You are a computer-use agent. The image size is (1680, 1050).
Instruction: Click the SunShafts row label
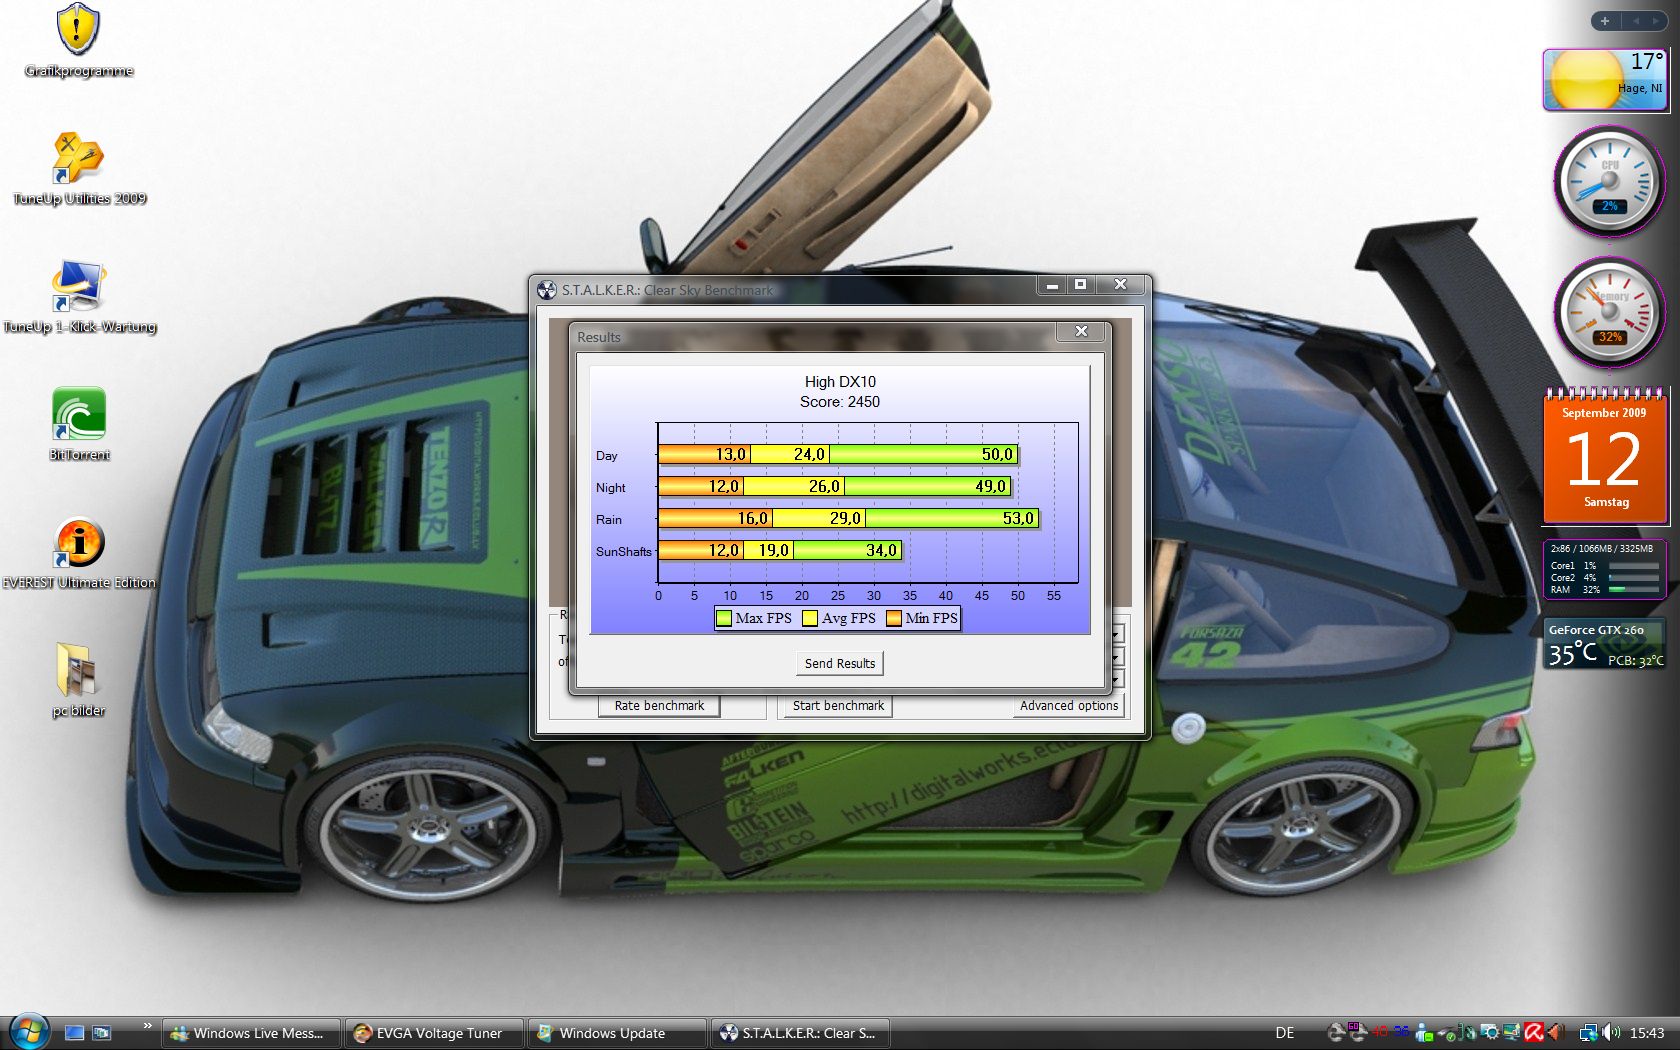click(x=623, y=551)
